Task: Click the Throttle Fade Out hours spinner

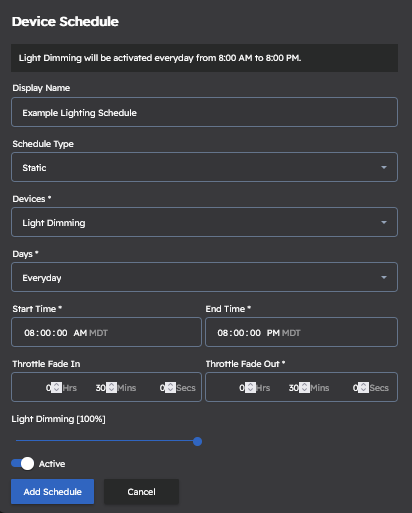Action: 250,387
